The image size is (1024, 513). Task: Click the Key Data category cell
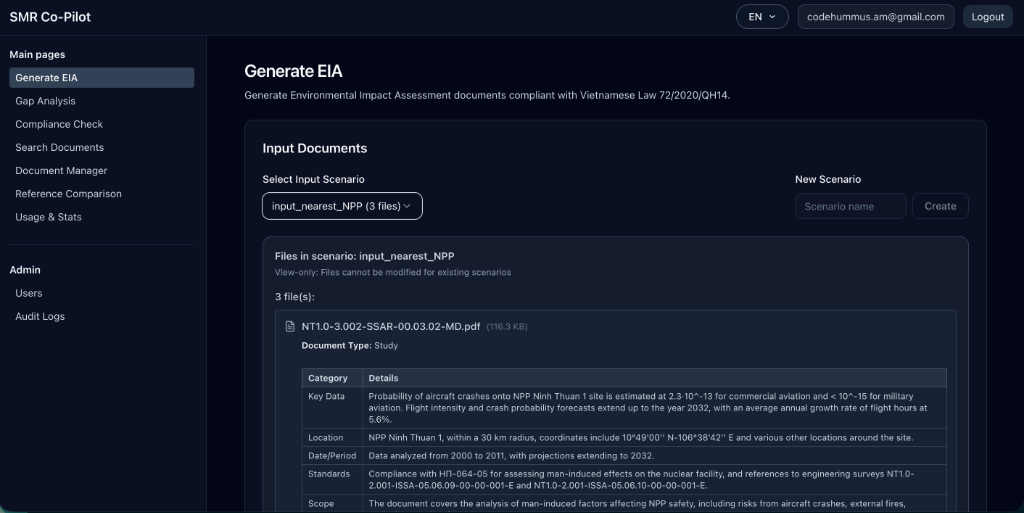tap(332, 408)
